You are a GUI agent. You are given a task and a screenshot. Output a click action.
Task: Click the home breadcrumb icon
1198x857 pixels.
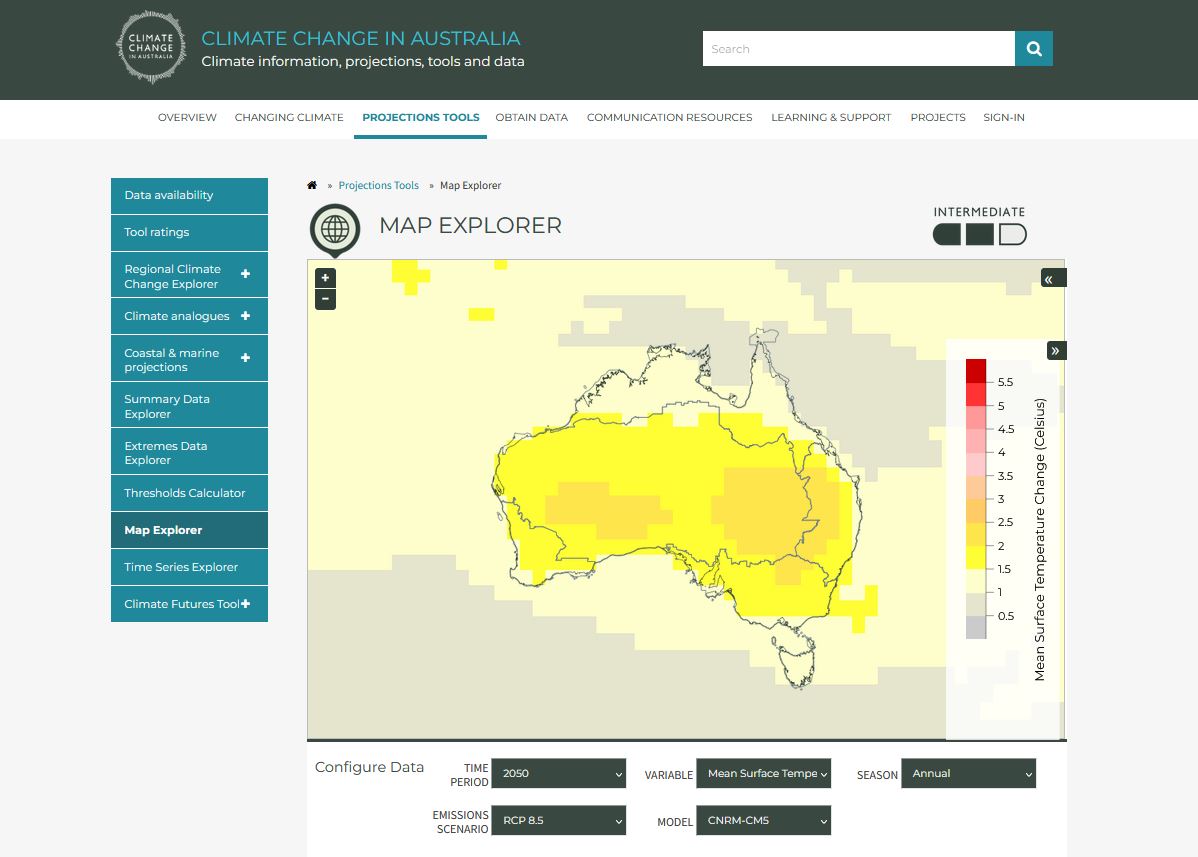coord(312,185)
